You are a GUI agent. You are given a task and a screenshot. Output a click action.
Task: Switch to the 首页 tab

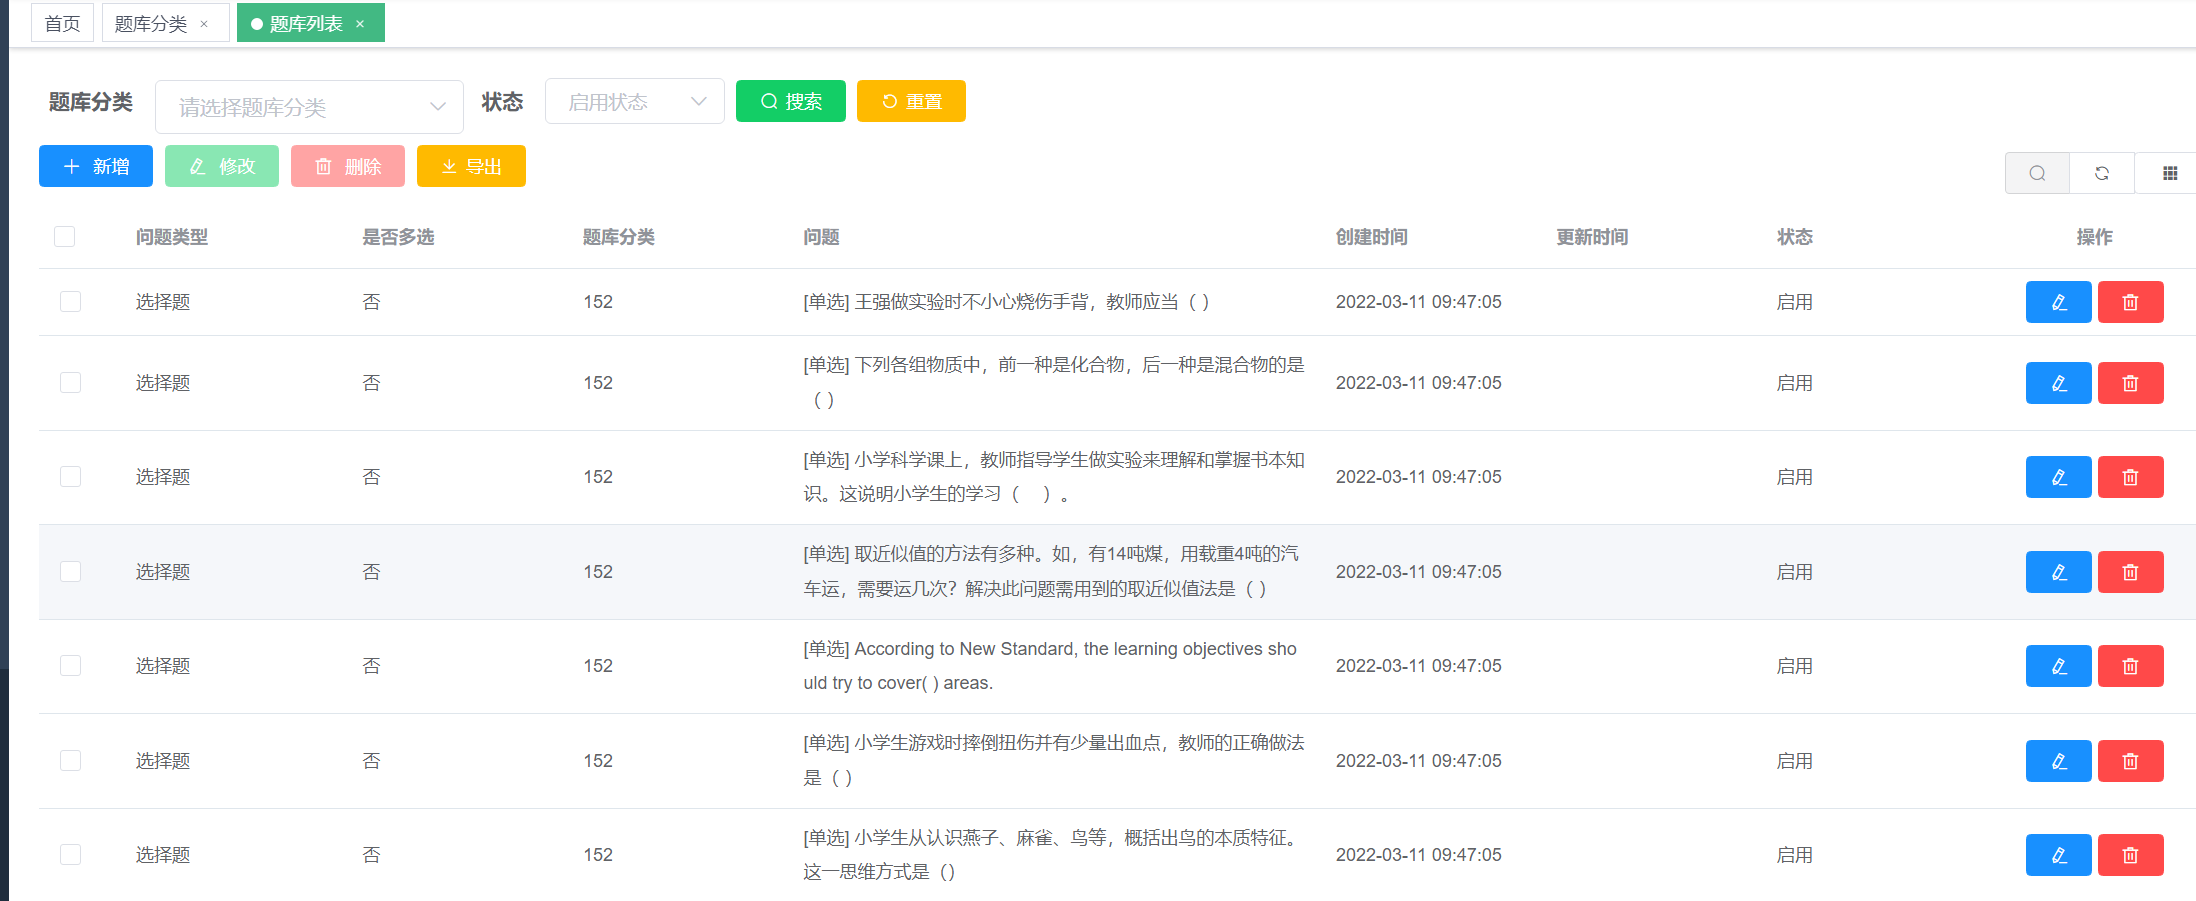[x=63, y=23]
